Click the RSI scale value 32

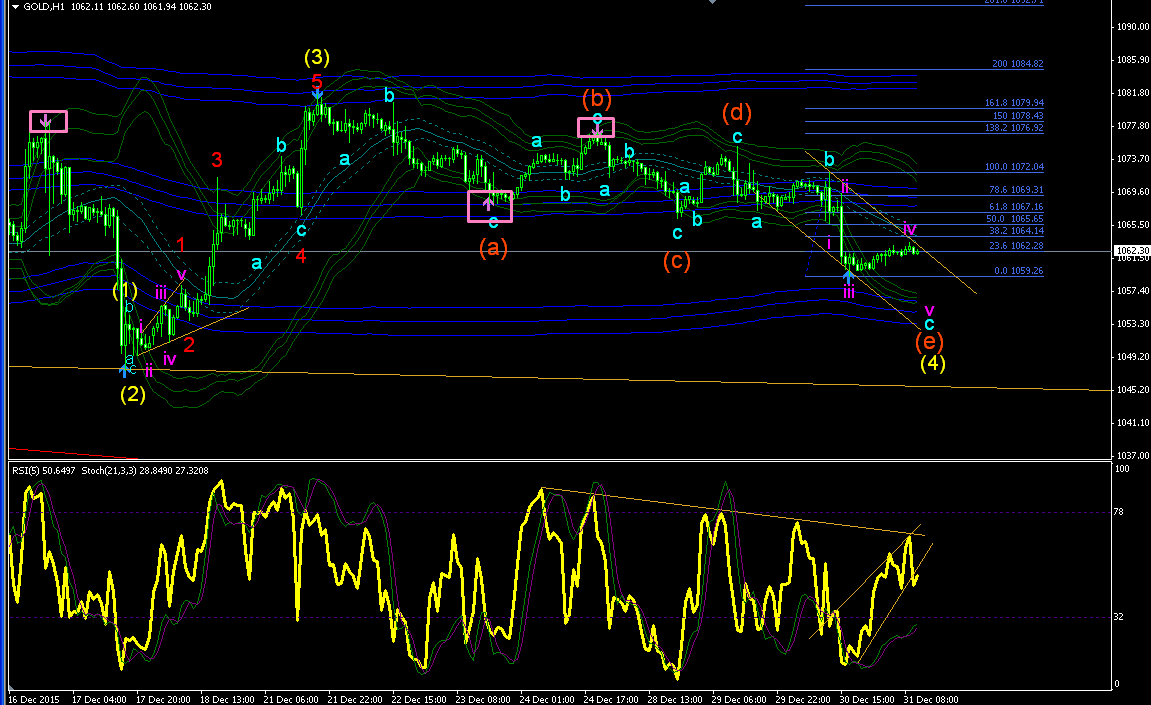tap(1119, 617)
